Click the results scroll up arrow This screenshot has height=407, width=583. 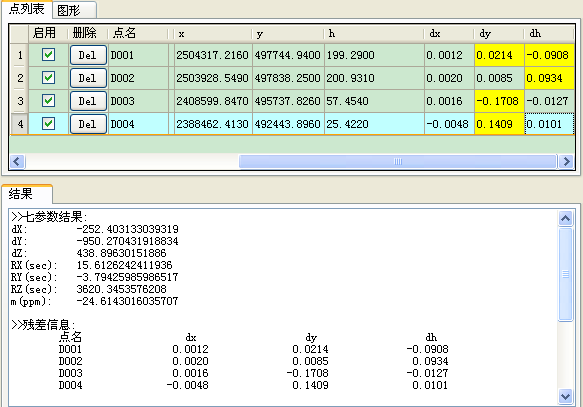[566, 218]
